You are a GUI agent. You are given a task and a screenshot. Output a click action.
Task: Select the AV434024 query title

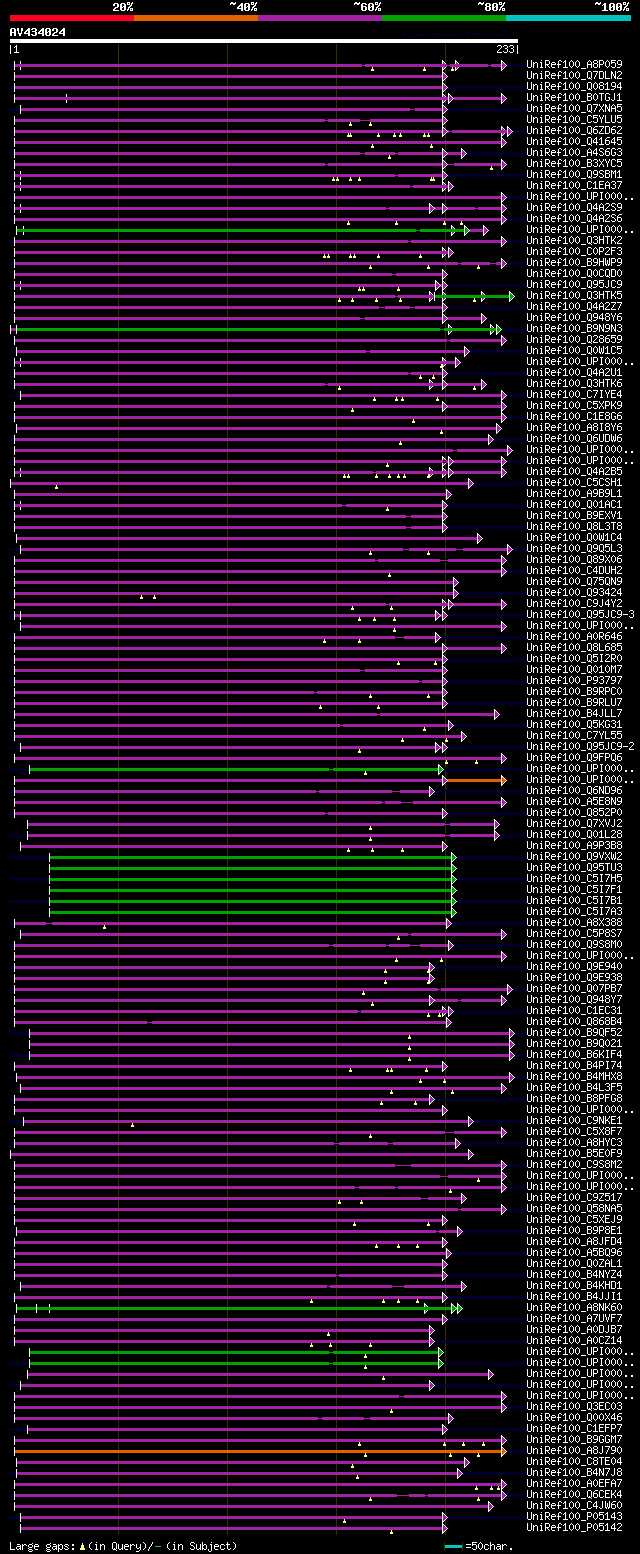[38, 32]
